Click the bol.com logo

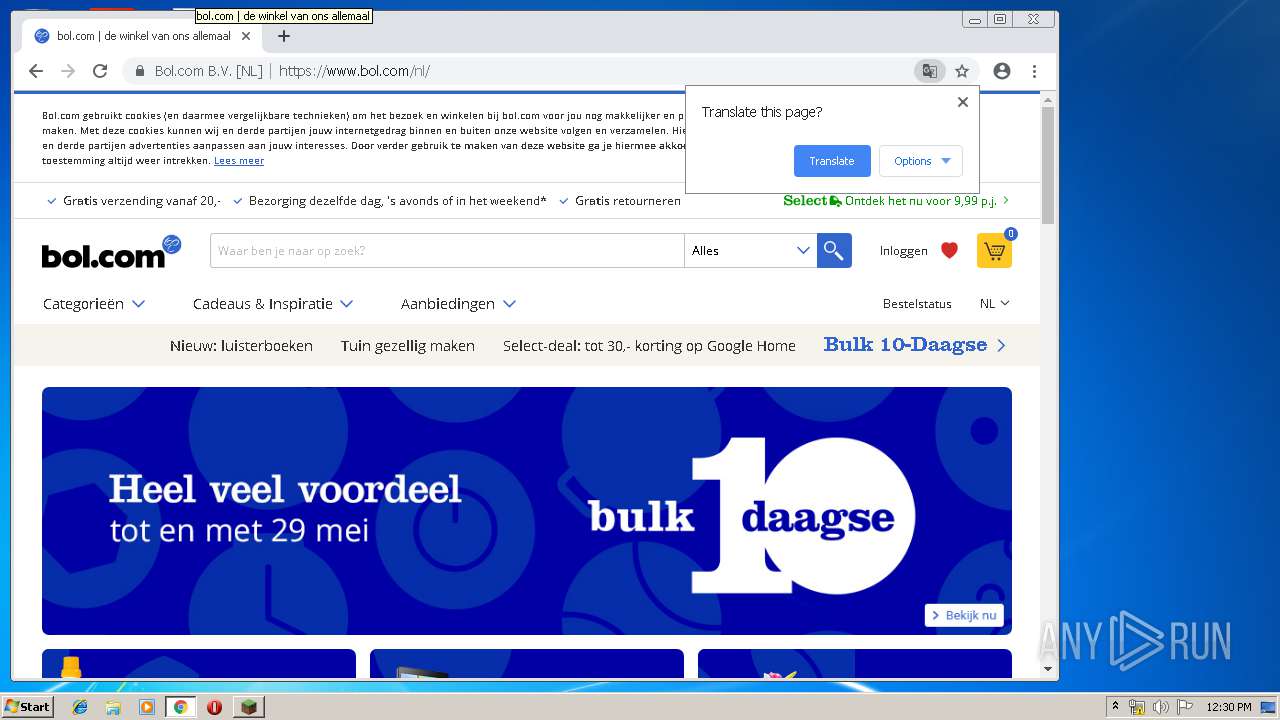coord(111,252)
